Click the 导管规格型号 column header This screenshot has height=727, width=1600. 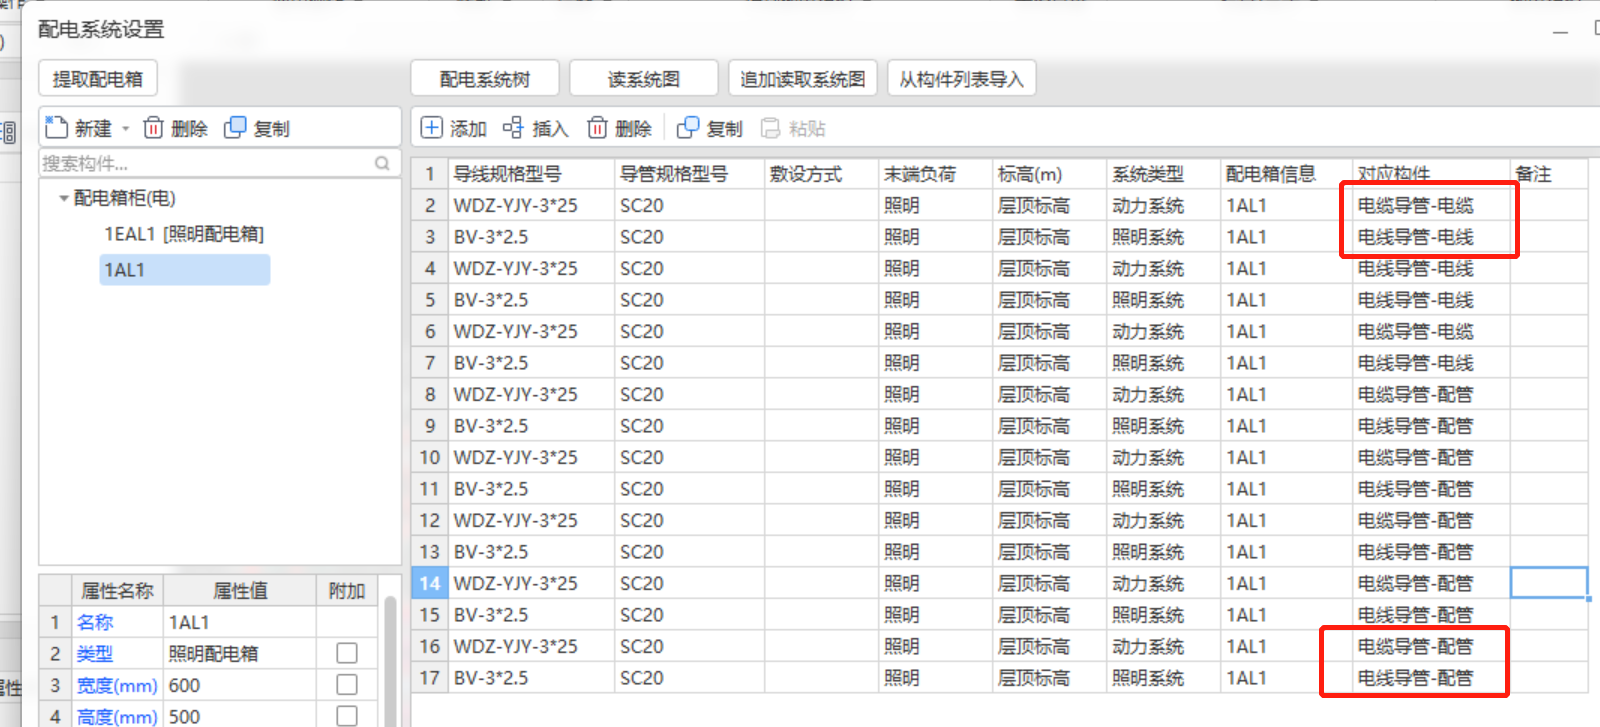689,174
